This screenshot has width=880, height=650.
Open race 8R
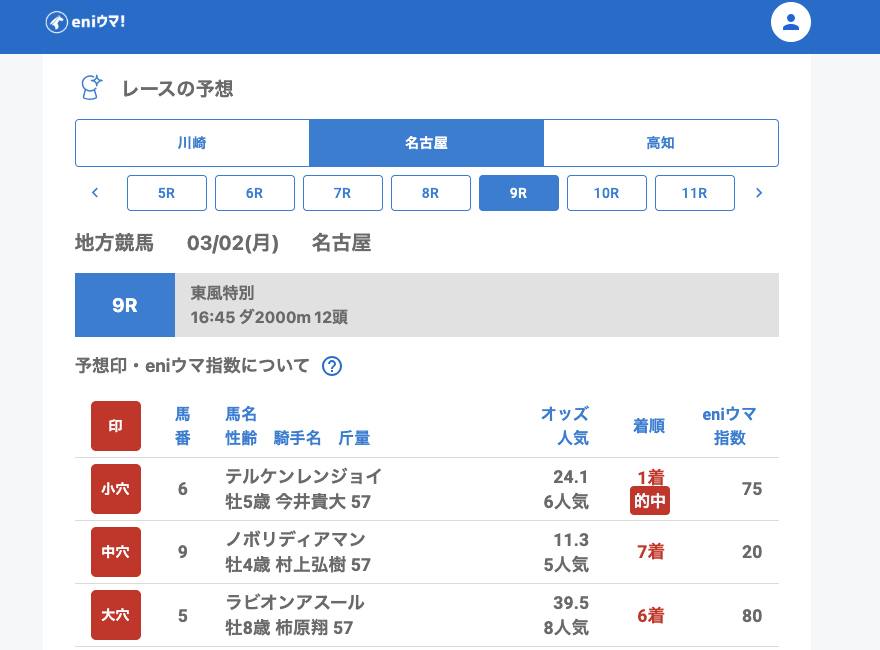click(431, 193)
